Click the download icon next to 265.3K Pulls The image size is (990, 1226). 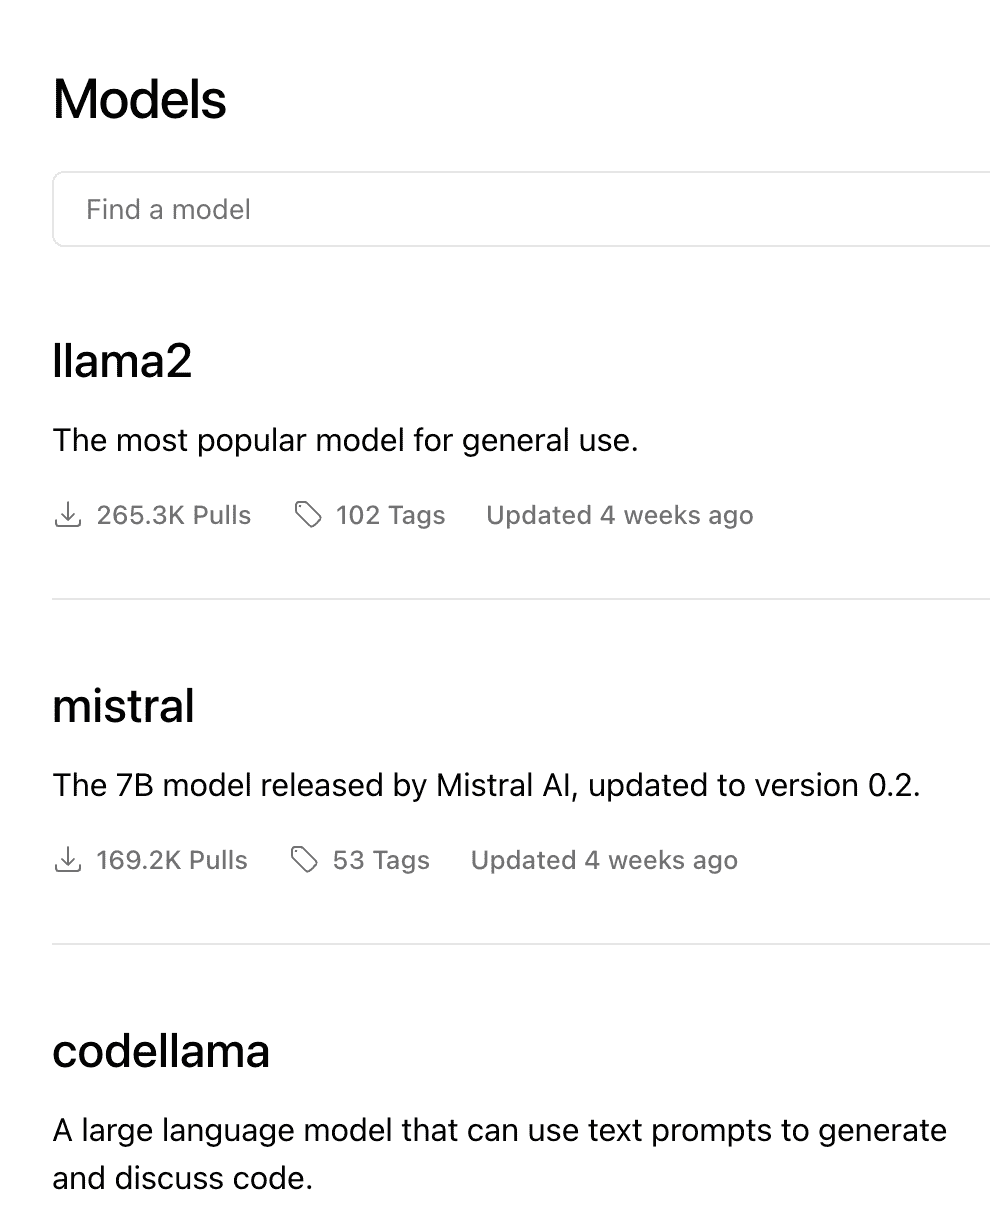(67, 515)
